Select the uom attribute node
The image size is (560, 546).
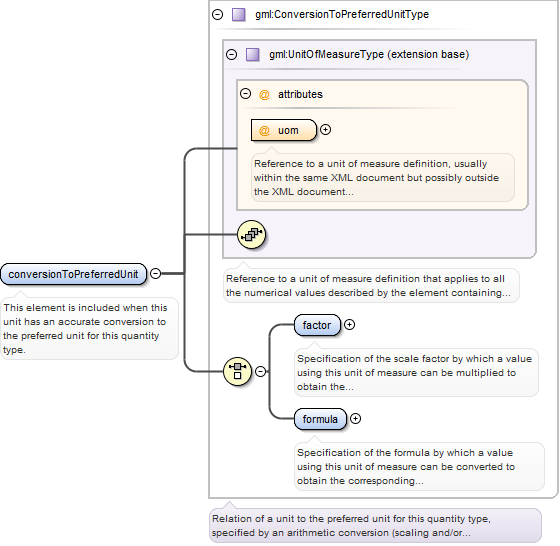point(284,130)
